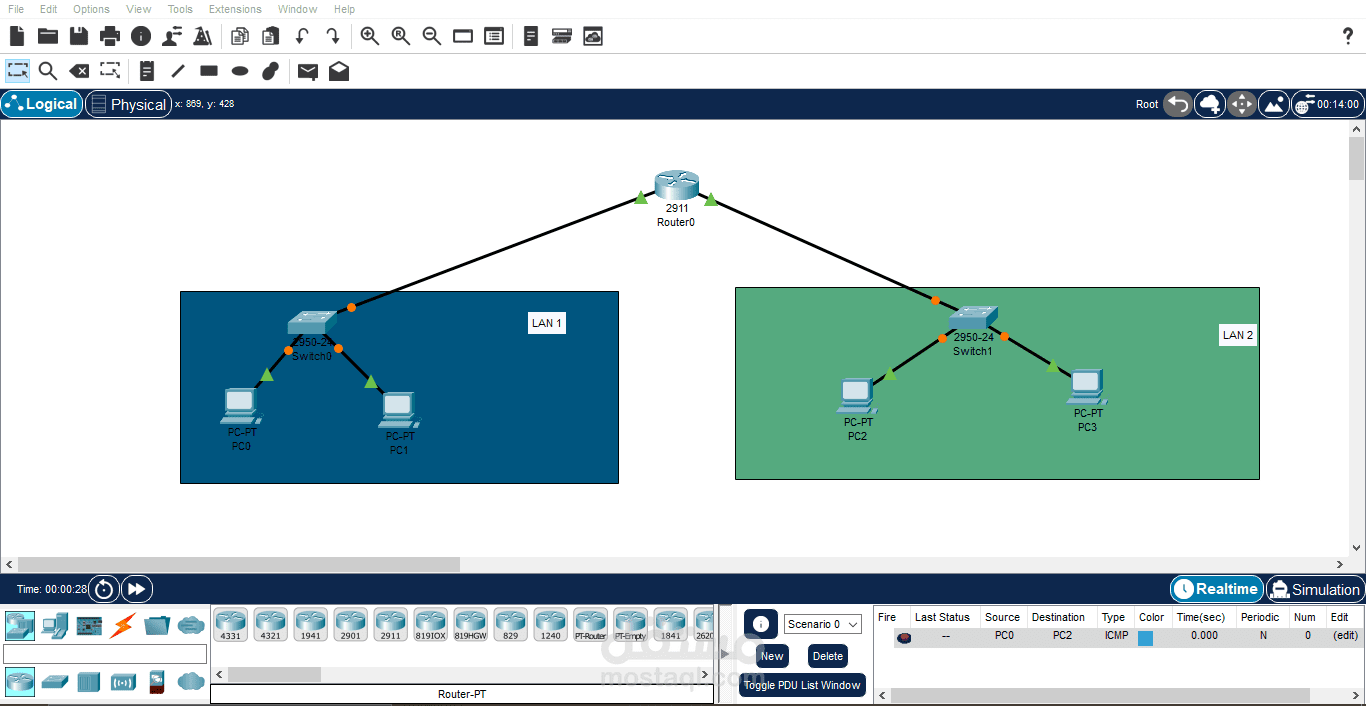Open the help question mark

(x=1347, y=36)
